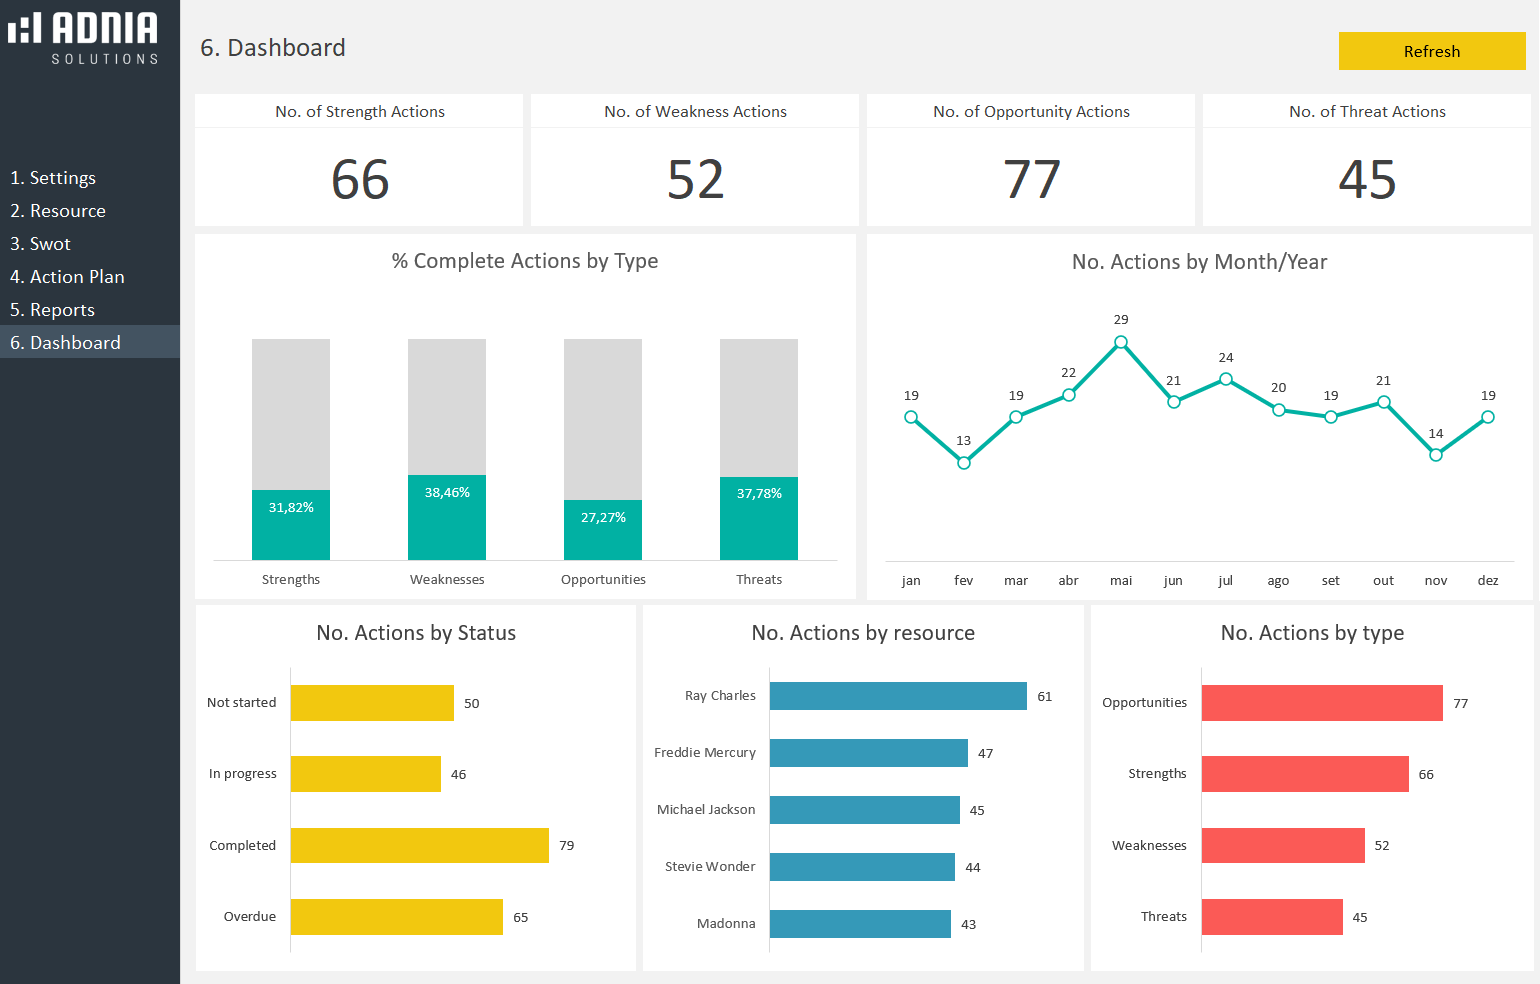Select the Opportunity Actions card value 77
Viewport: 1540px width, 984px height.
coord(1031,180)
